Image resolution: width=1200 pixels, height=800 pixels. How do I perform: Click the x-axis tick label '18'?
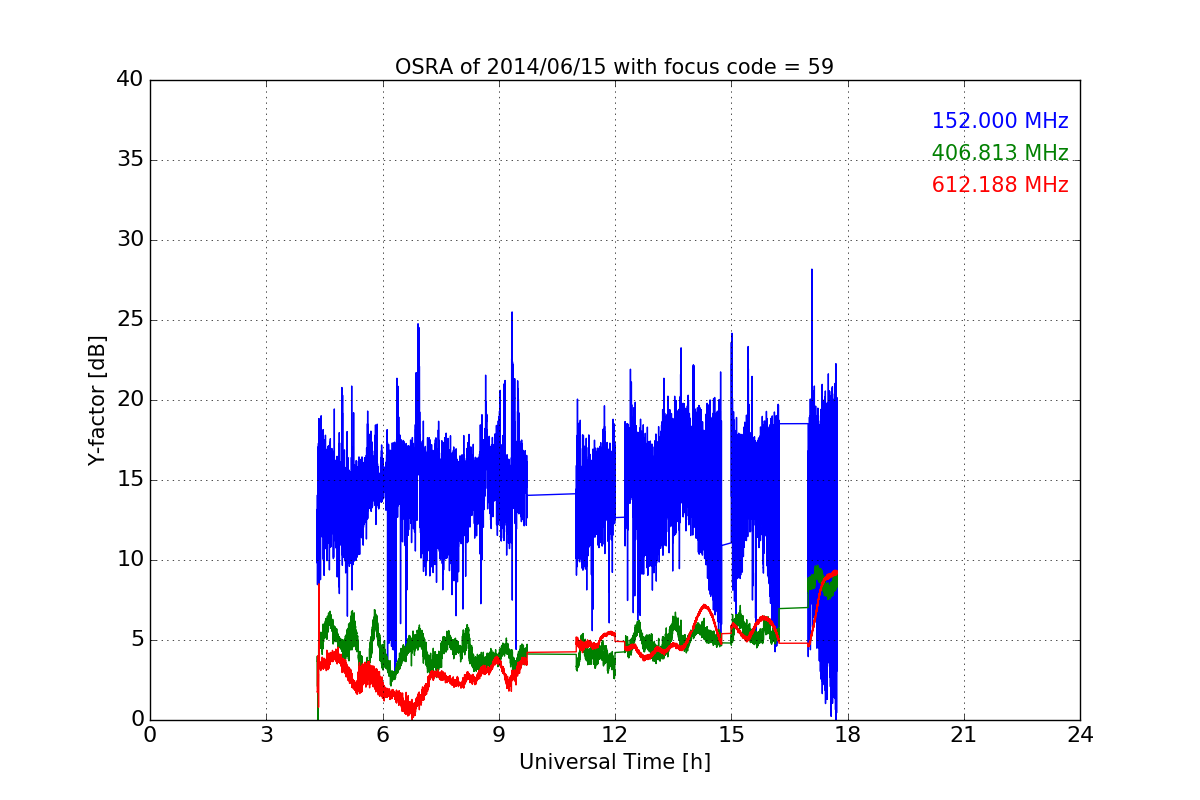(848, 734)
